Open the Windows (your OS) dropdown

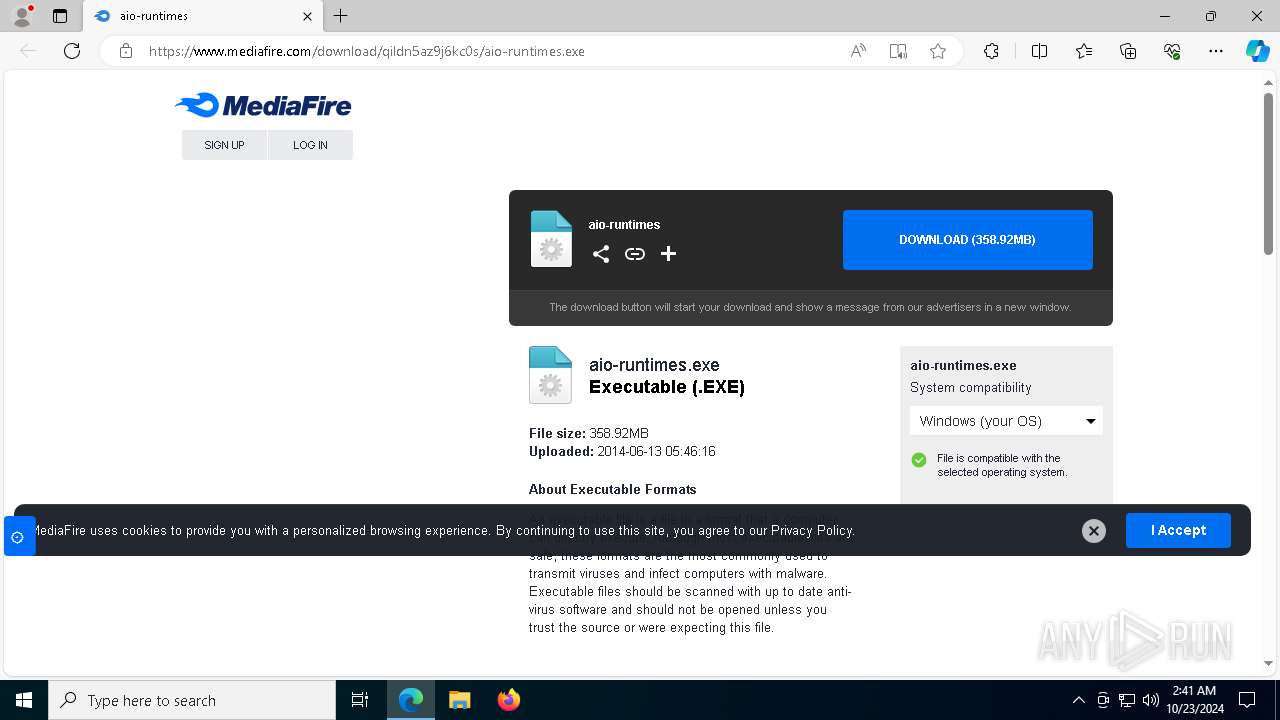click(x=1006, y=421)
